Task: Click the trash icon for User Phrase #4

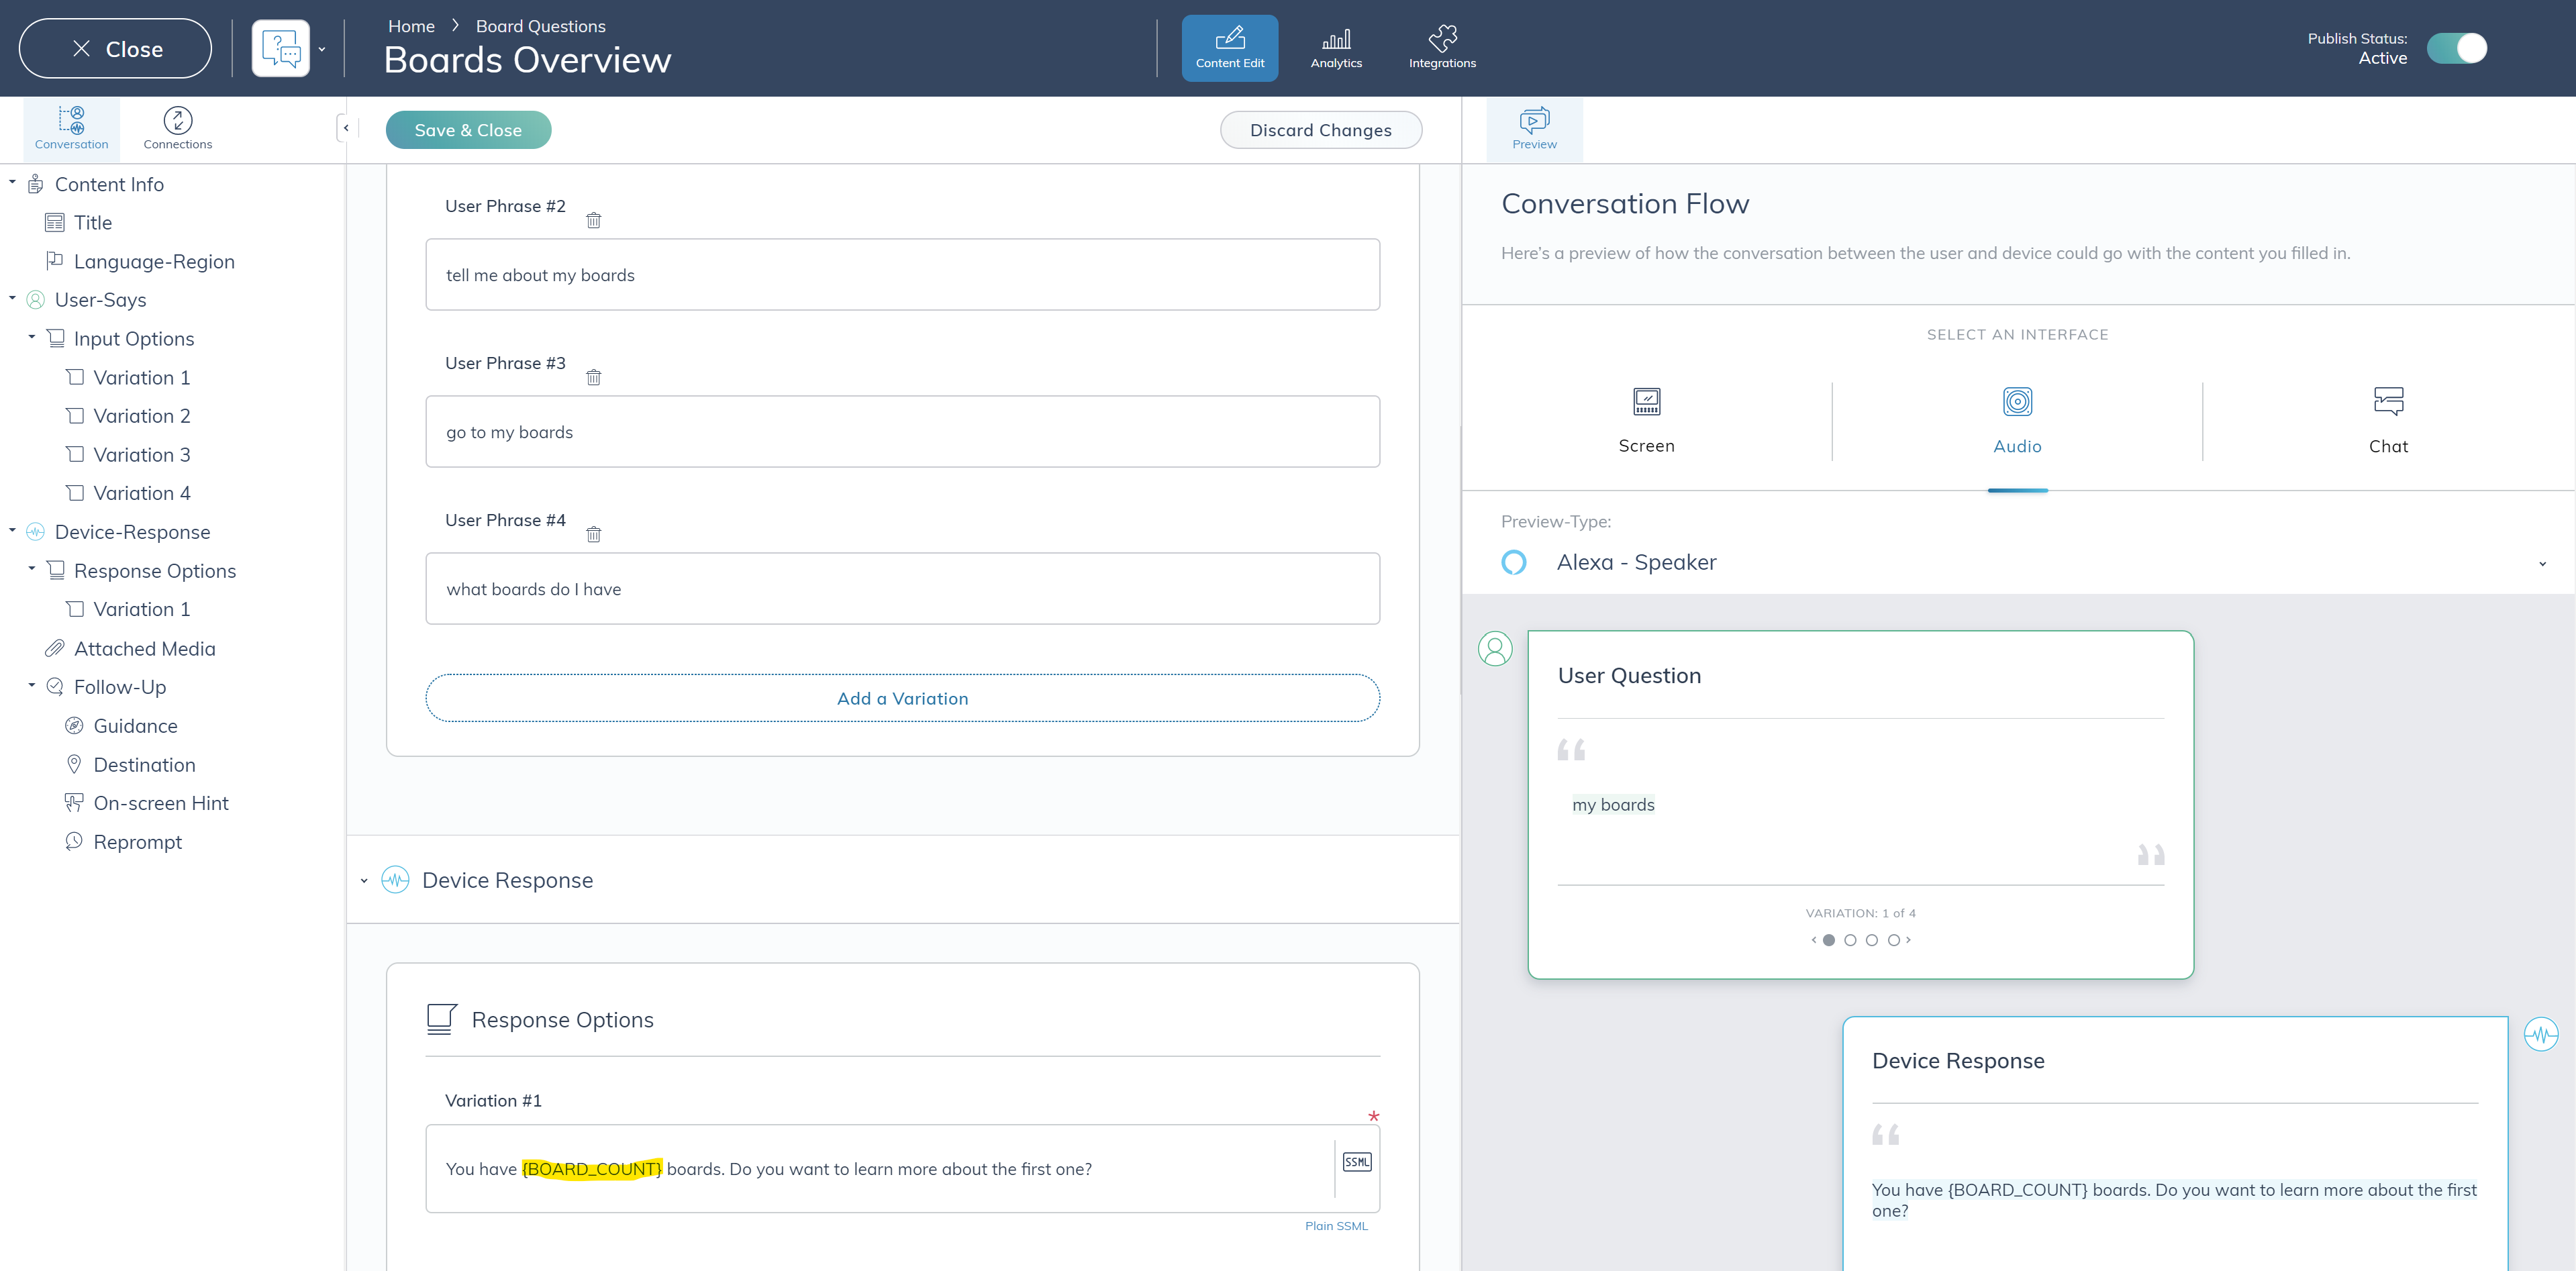Action: pos(593,534)
